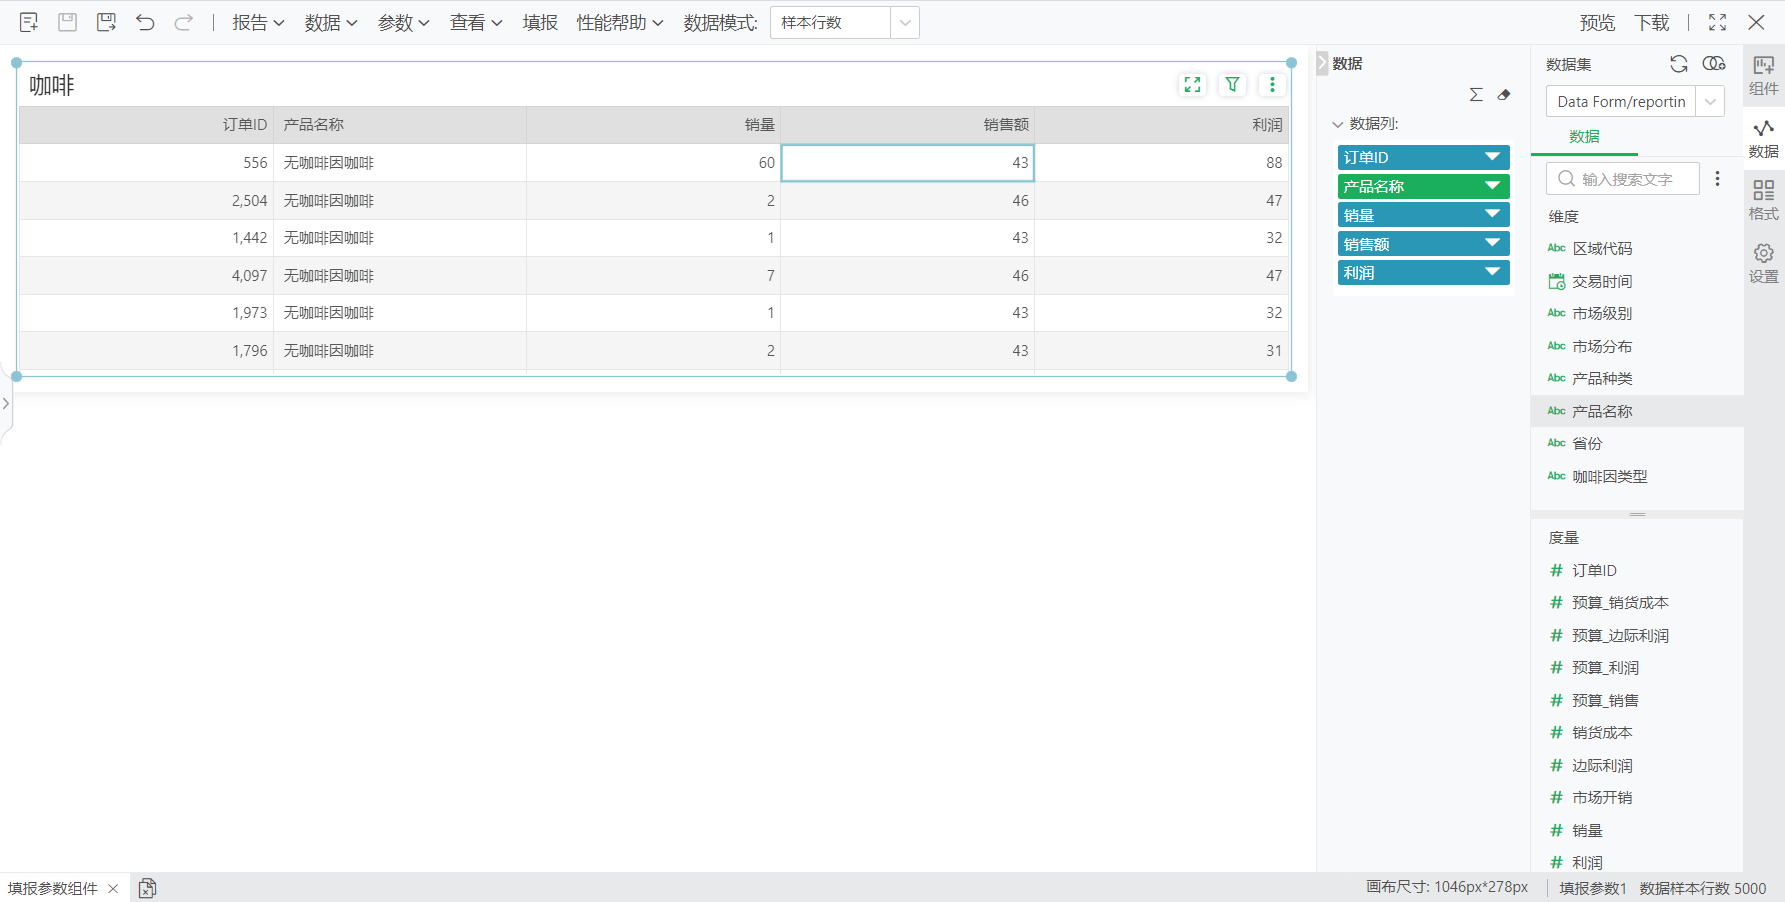Screen dimensions: 1785x902
Task: Refresh the dataset
Action: (1679, 64)
